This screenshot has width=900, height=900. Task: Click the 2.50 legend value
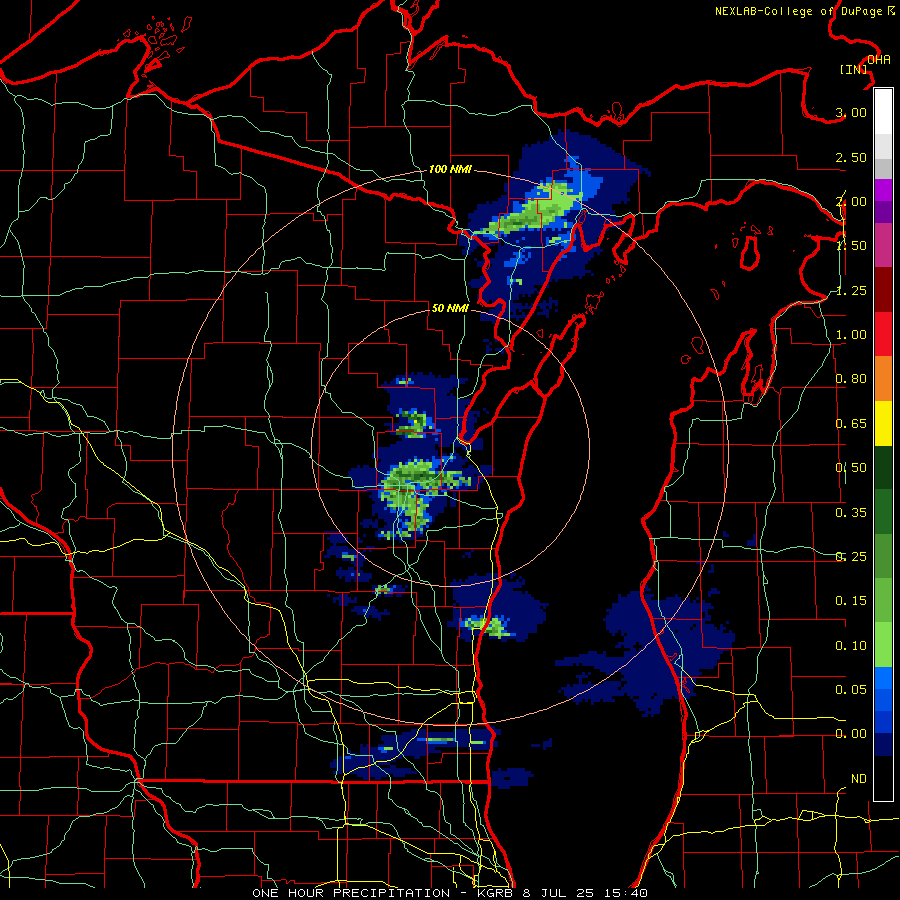click(851, 157)
